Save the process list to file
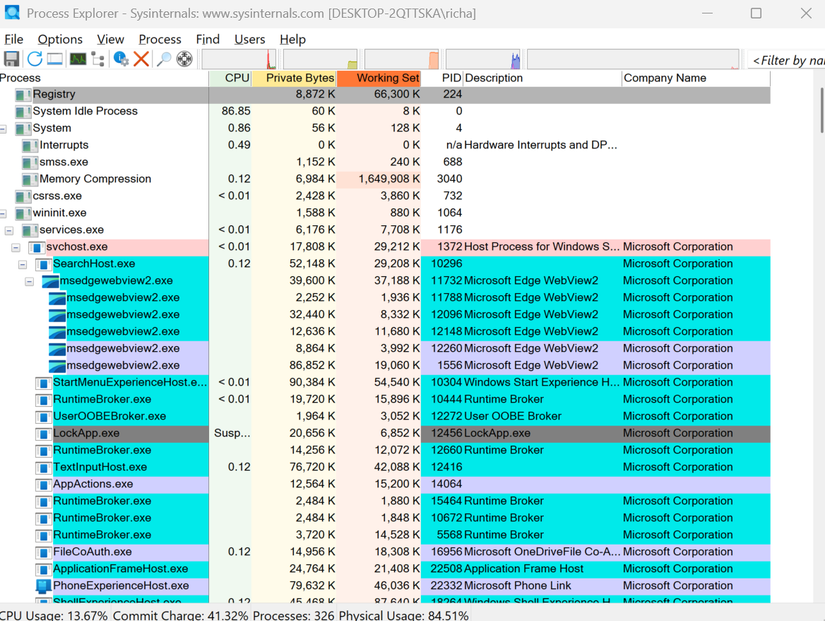This screenshot has height=621, width=825. click(12, 58)
